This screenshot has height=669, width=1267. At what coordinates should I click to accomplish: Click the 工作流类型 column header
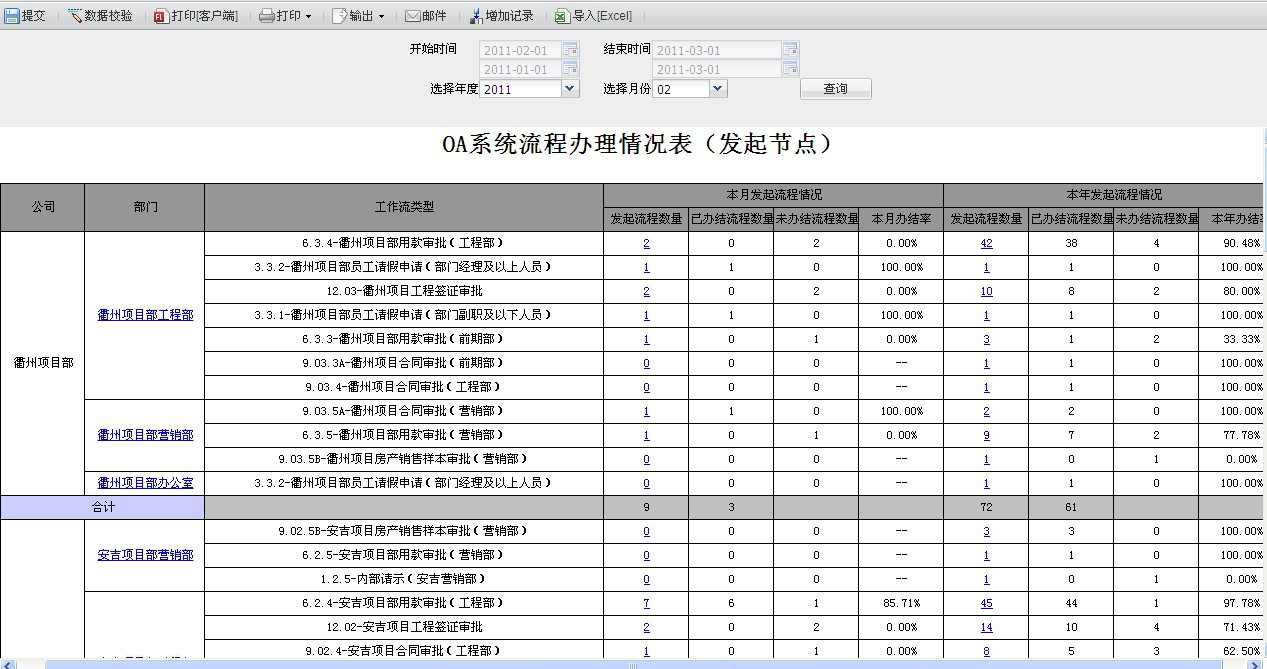coord(404,207)
